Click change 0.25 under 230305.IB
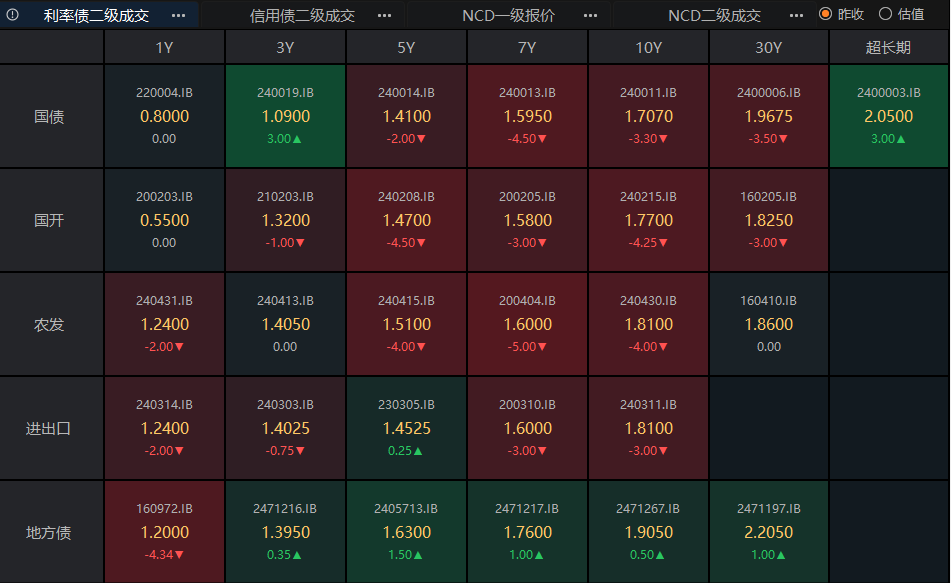The height and width of the screenshot is (583, 951). (x=405, y=451)
